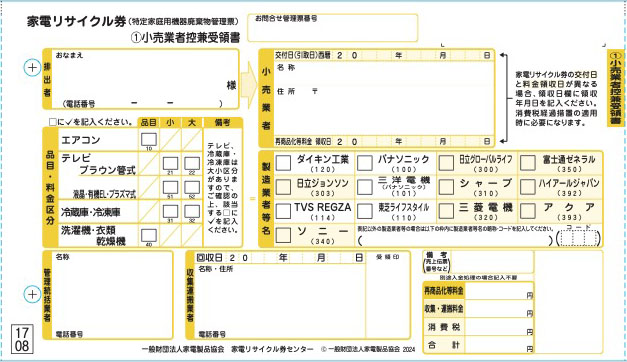Click the 管理統括業者 電話番号 field
Screen dimensions: 627x362
[113, 334]
